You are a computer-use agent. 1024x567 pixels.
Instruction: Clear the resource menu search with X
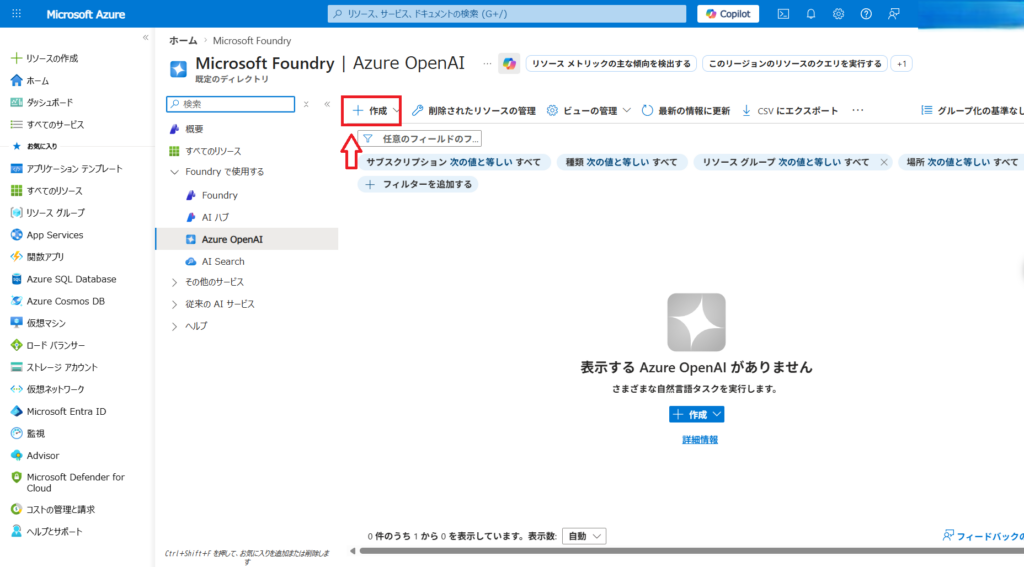pos(306,104)
